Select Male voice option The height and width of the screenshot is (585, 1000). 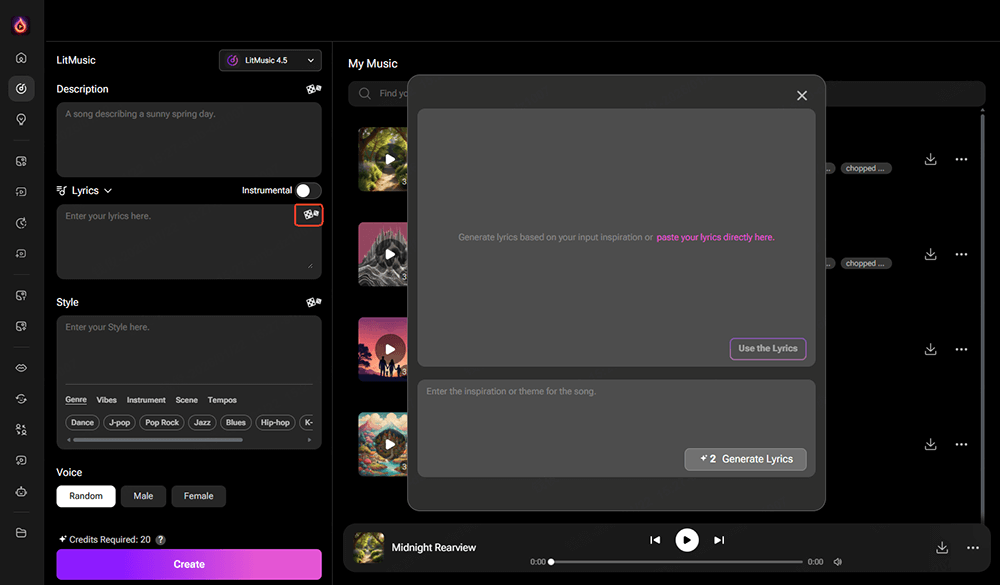pyautogui.click(x=143, y=496)
